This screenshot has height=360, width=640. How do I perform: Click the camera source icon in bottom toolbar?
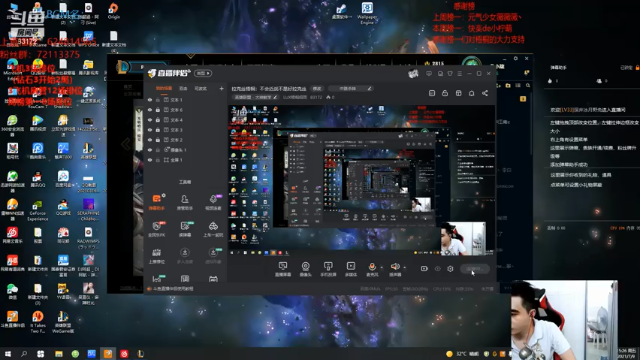[305, 269]
